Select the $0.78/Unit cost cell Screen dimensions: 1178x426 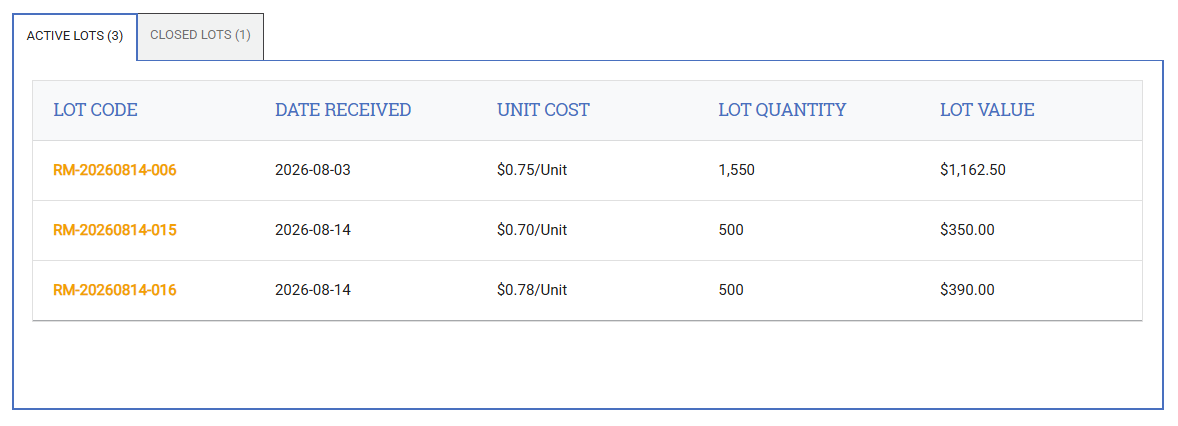point(532,290)
